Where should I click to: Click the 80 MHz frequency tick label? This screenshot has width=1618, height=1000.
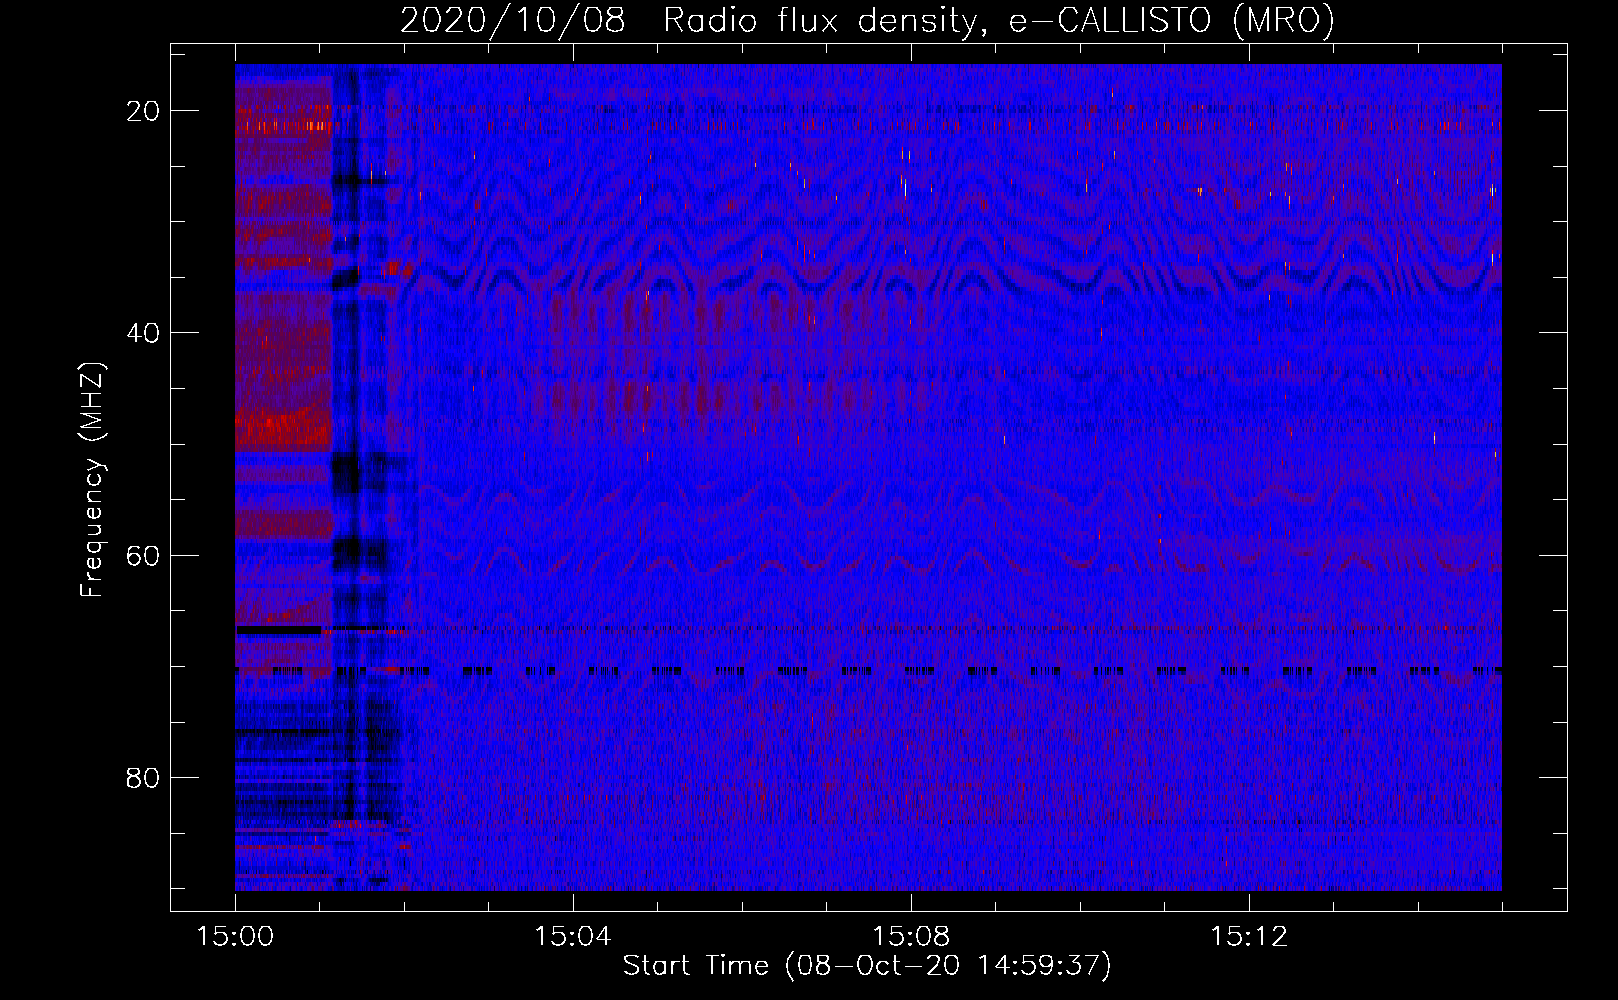click(x=143, y=777)
